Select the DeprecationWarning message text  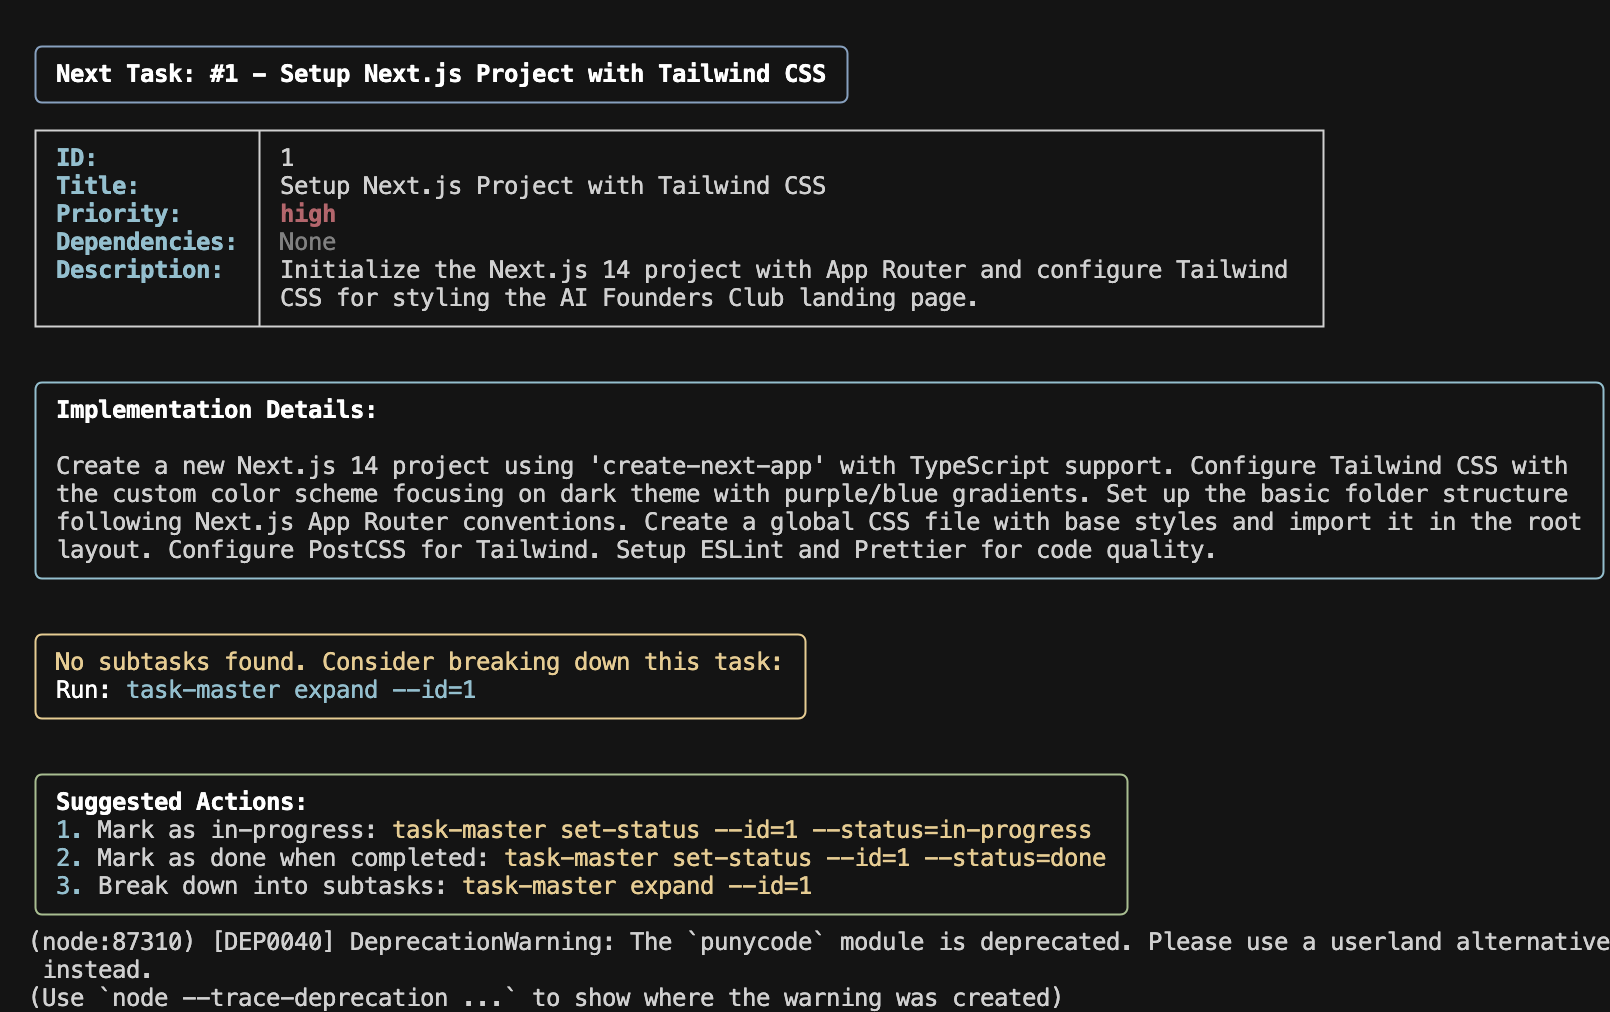click(x=700, y=941)
